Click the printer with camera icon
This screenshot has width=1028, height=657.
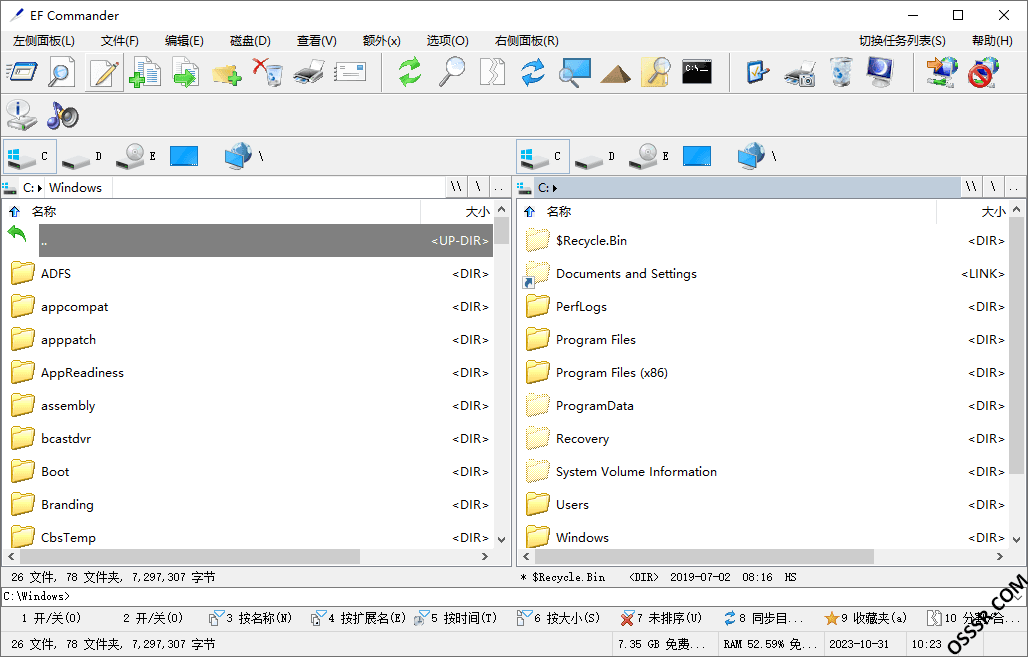click(x=800, y=73)
